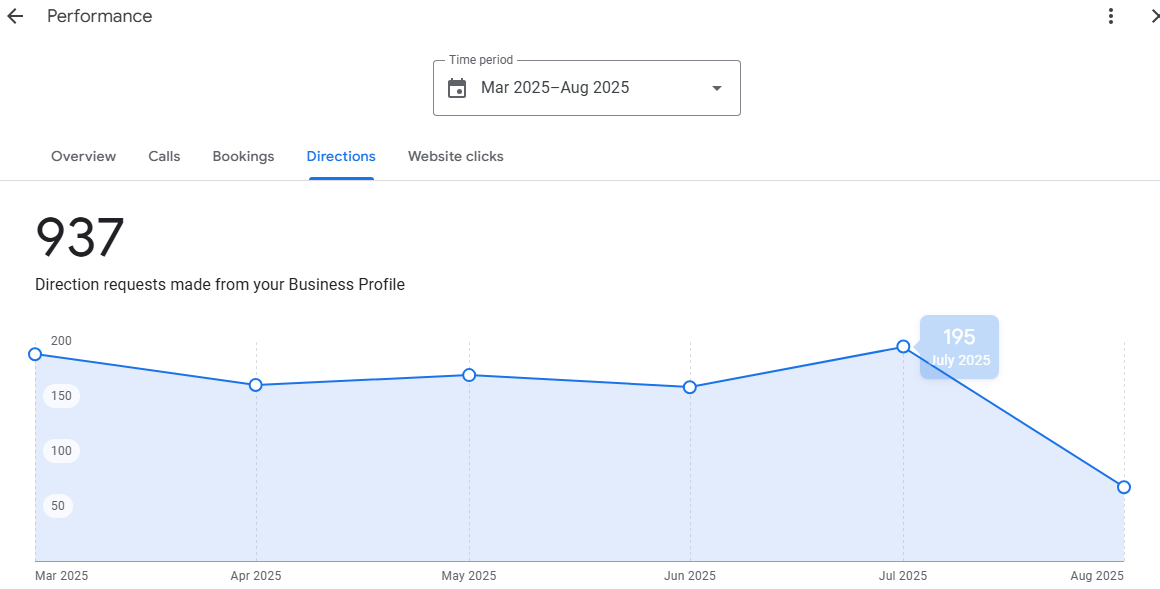This screenshot has height=589, width=1160.
Task: Click the 937 direction requests total
Action: (x=80, y=238)
